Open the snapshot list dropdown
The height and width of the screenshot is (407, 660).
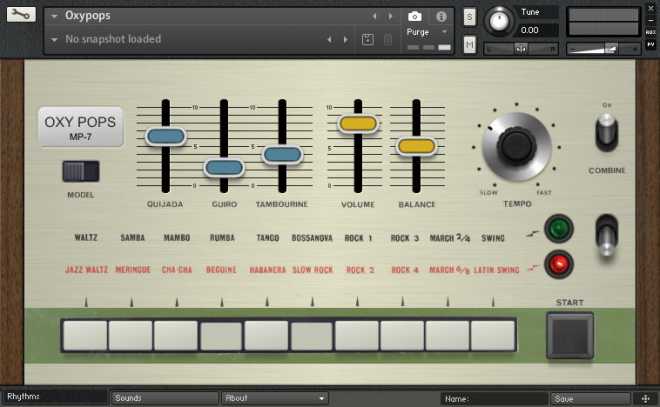tap(54, 39)
